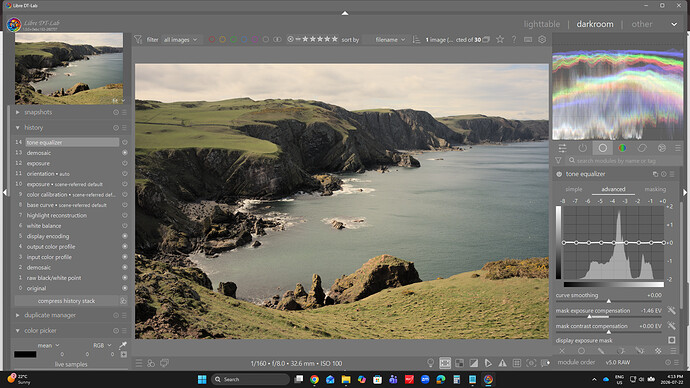Open tone equalizer presets menu
The image size is (690, 388).
click(x=672, y=174)
